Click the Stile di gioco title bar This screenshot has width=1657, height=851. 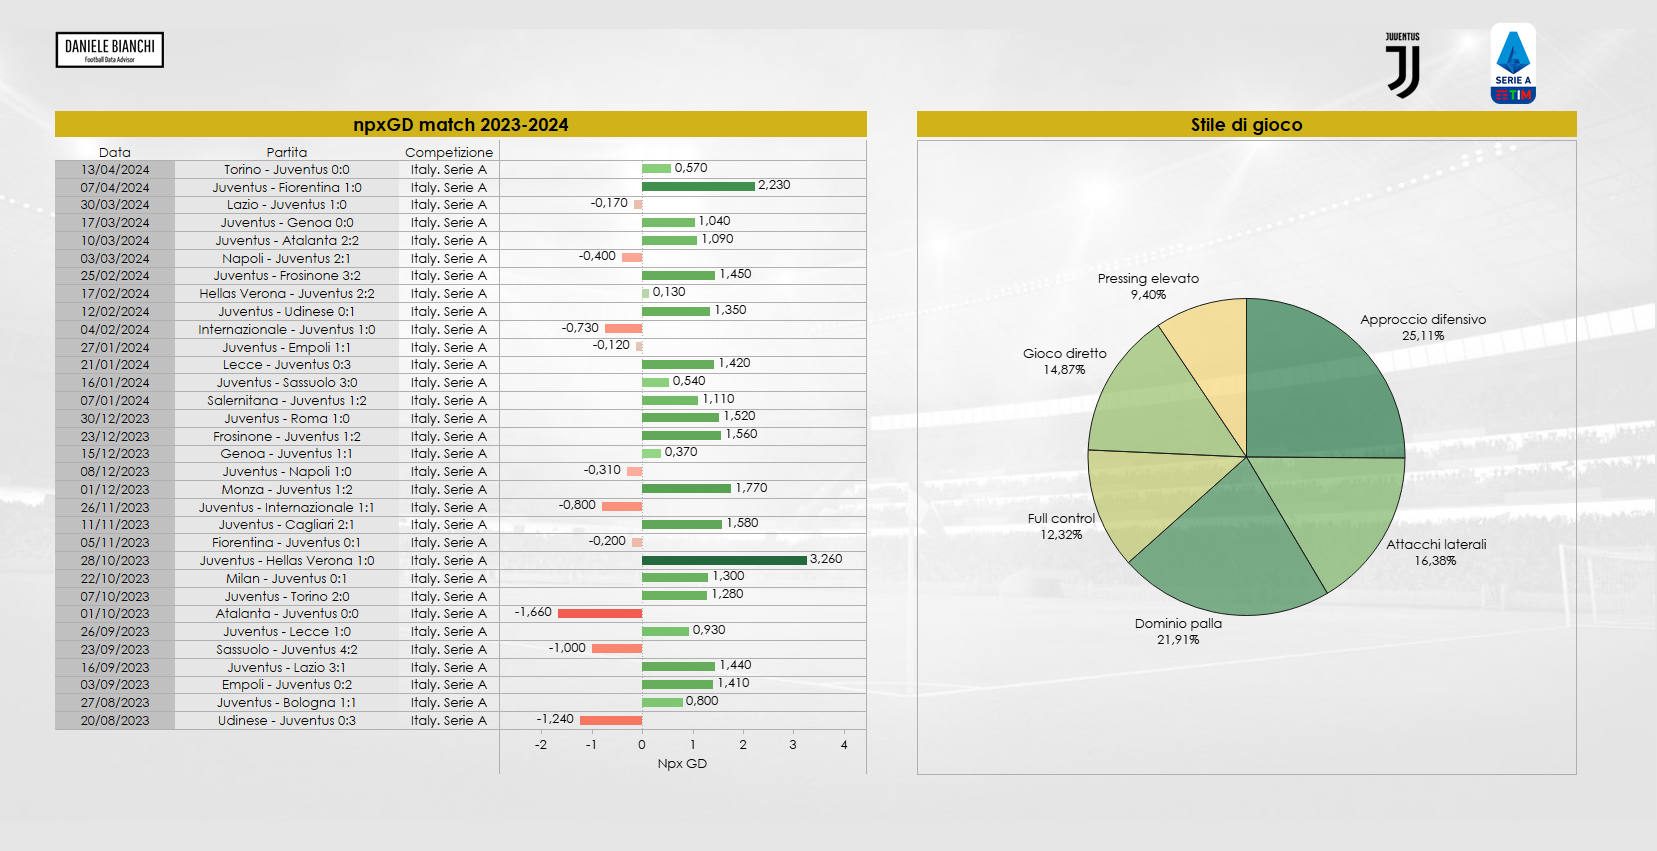1246,125
